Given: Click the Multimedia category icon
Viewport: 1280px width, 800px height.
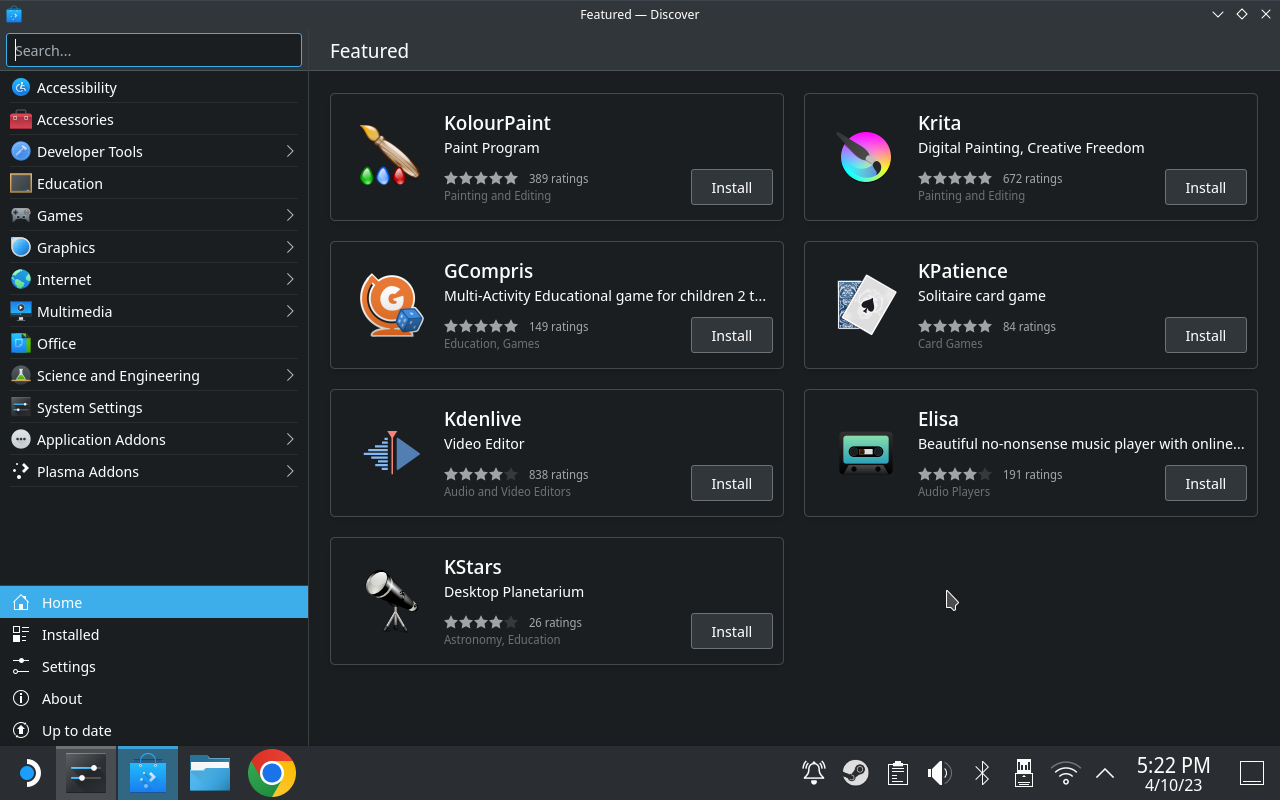Looking at the screenshot, I should click(21, 312).
